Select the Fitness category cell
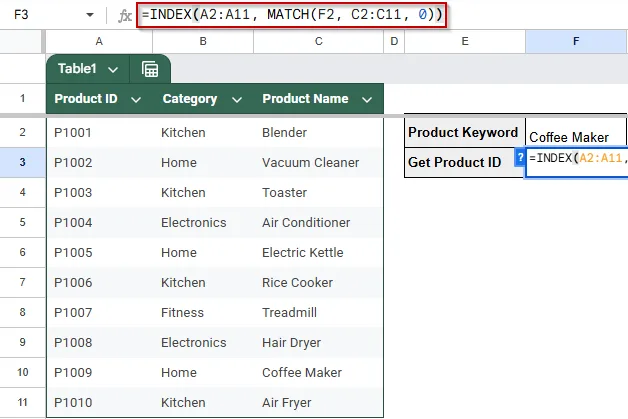 [x=203, y=312]
